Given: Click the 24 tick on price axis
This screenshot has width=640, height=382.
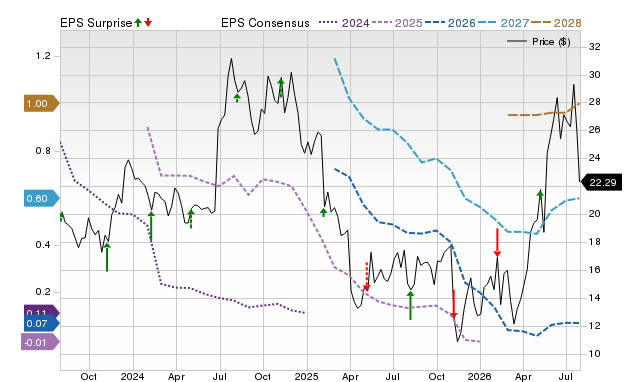Looking at the screenshot, I should [595, 158].
